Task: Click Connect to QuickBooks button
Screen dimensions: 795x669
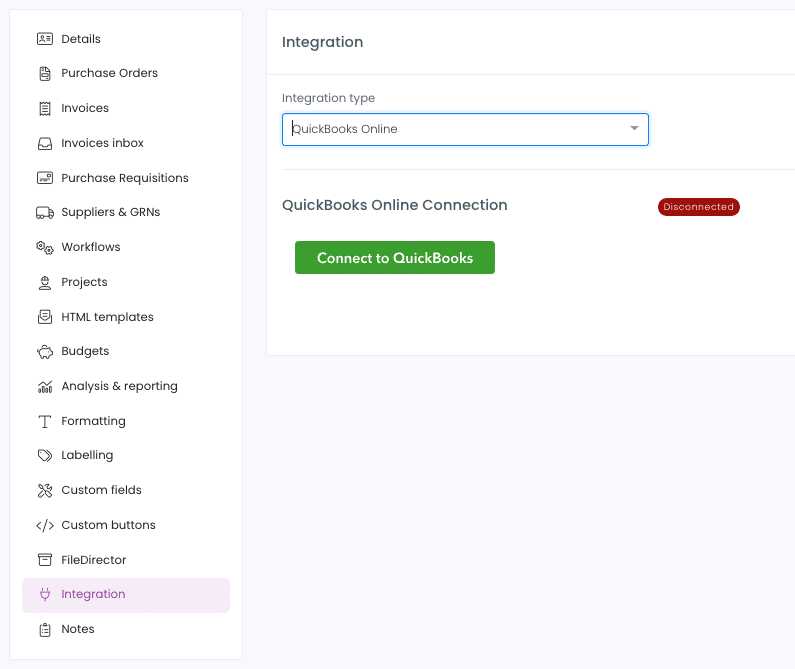Action: 394,258
